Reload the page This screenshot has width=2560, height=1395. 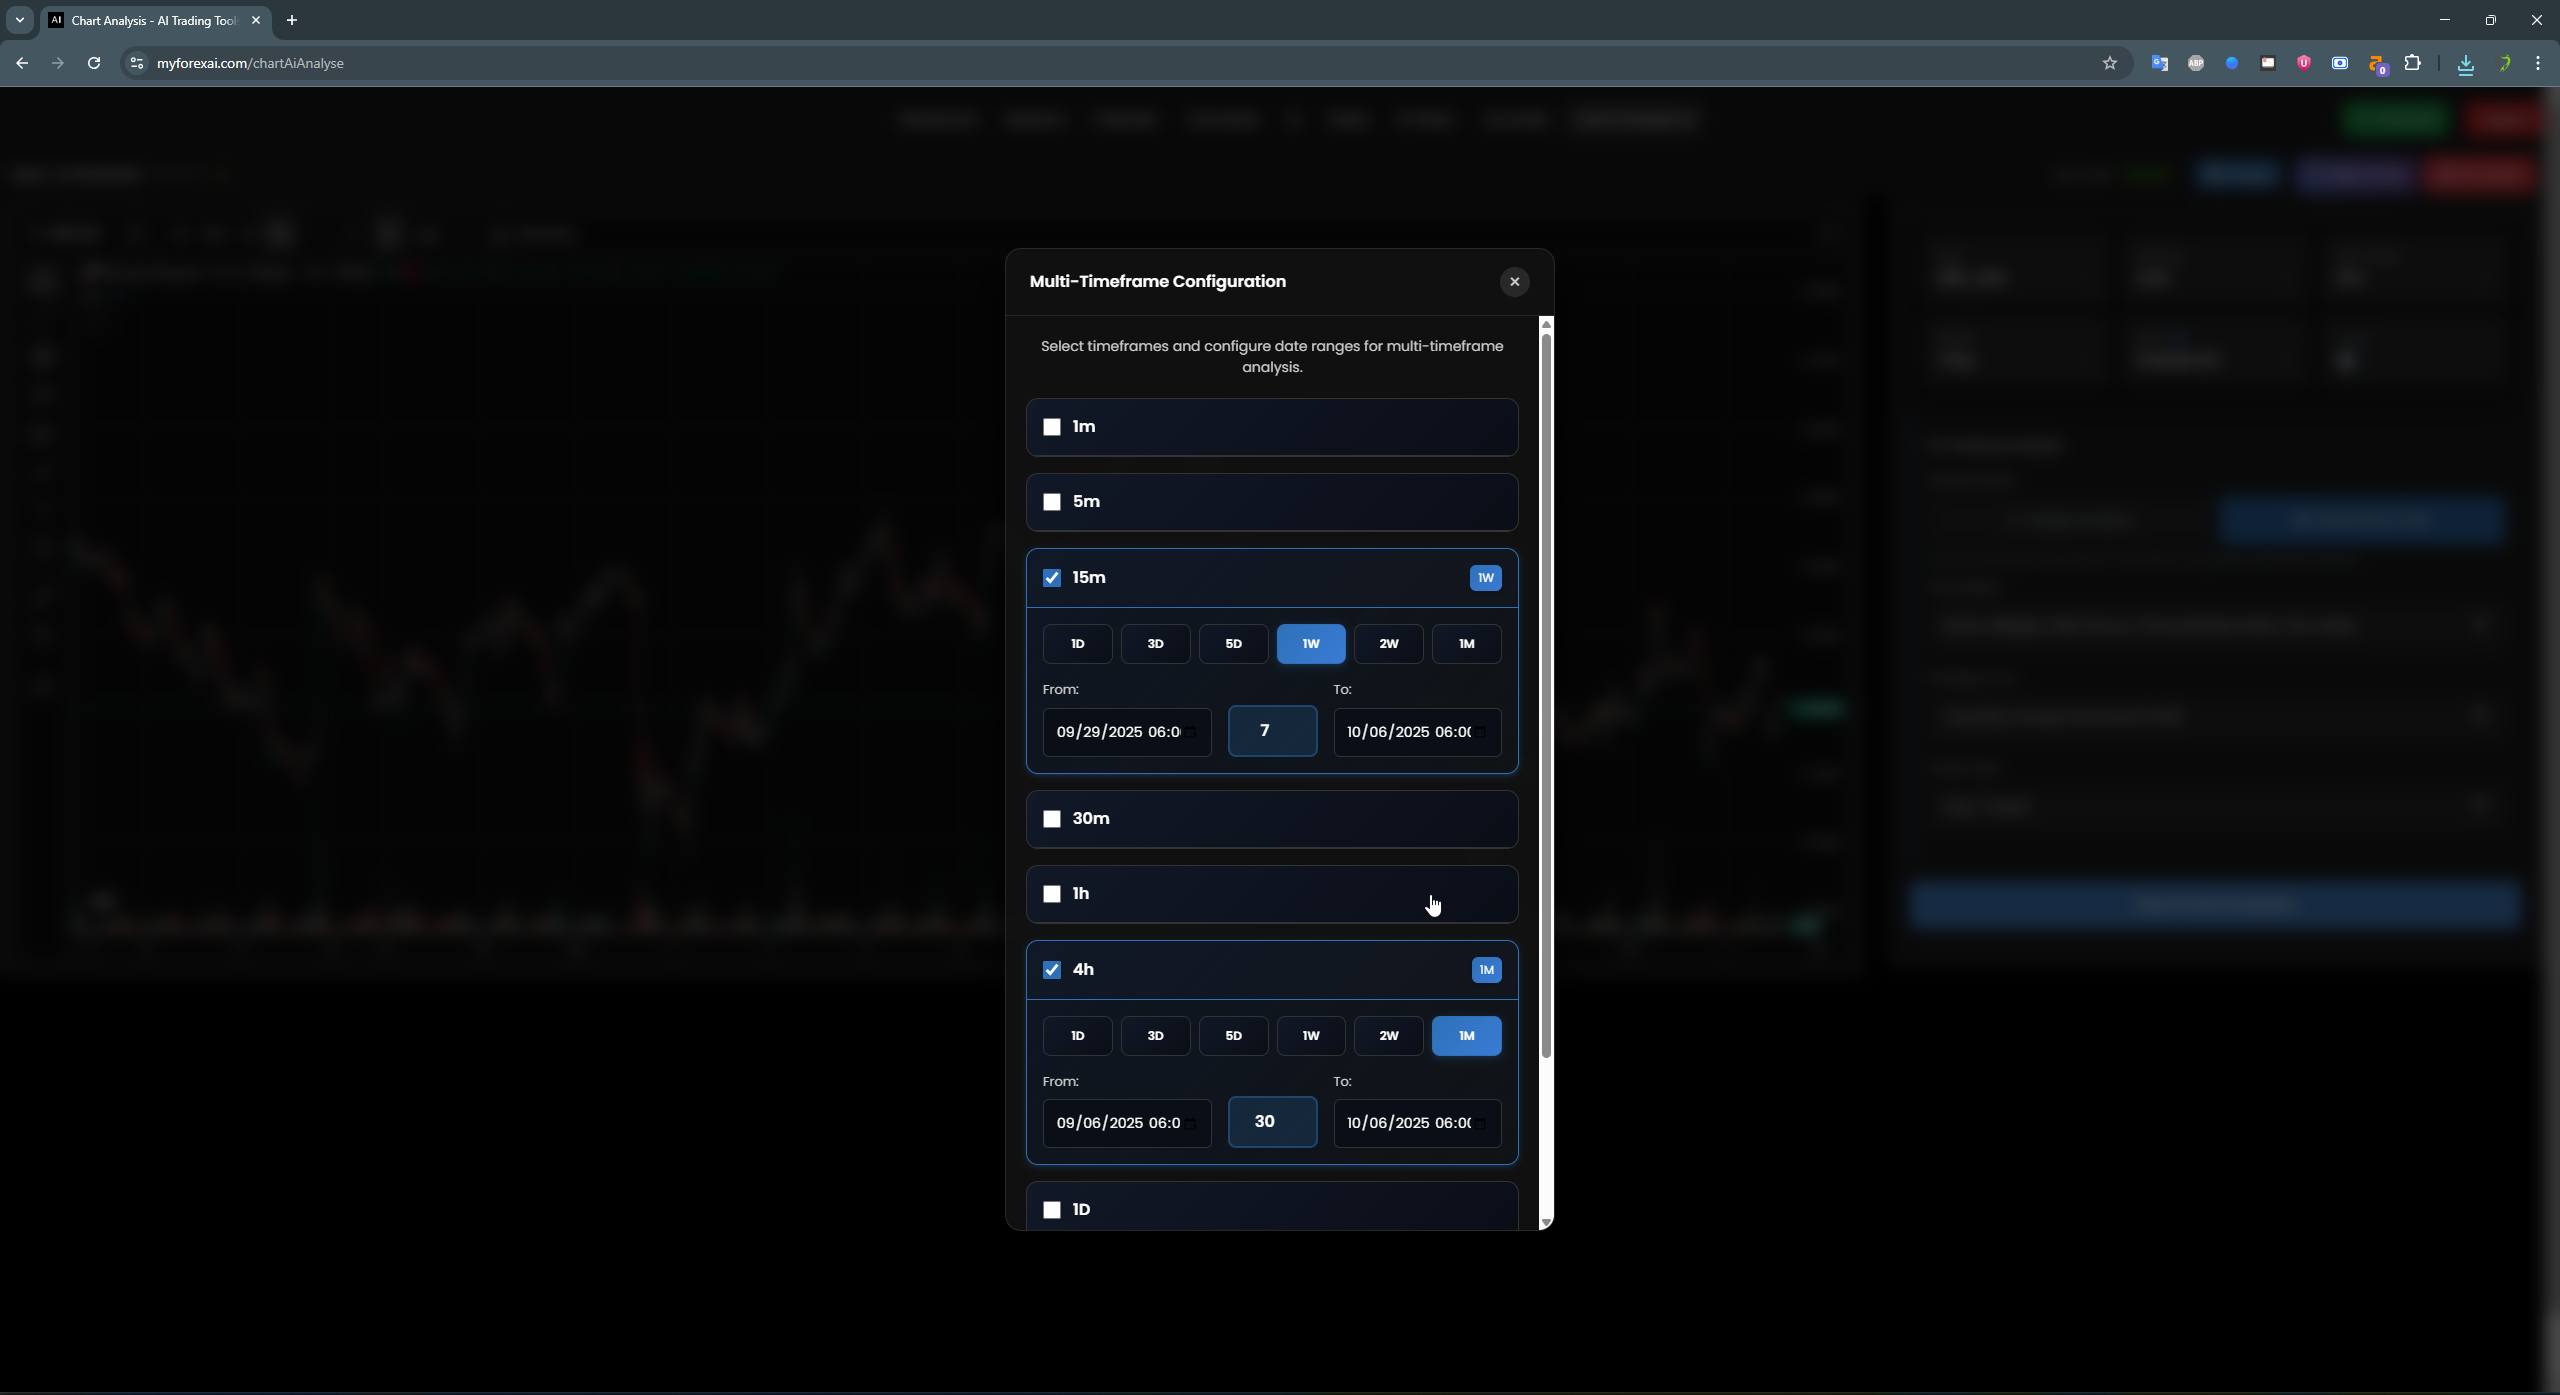click(x=94, y=63)
